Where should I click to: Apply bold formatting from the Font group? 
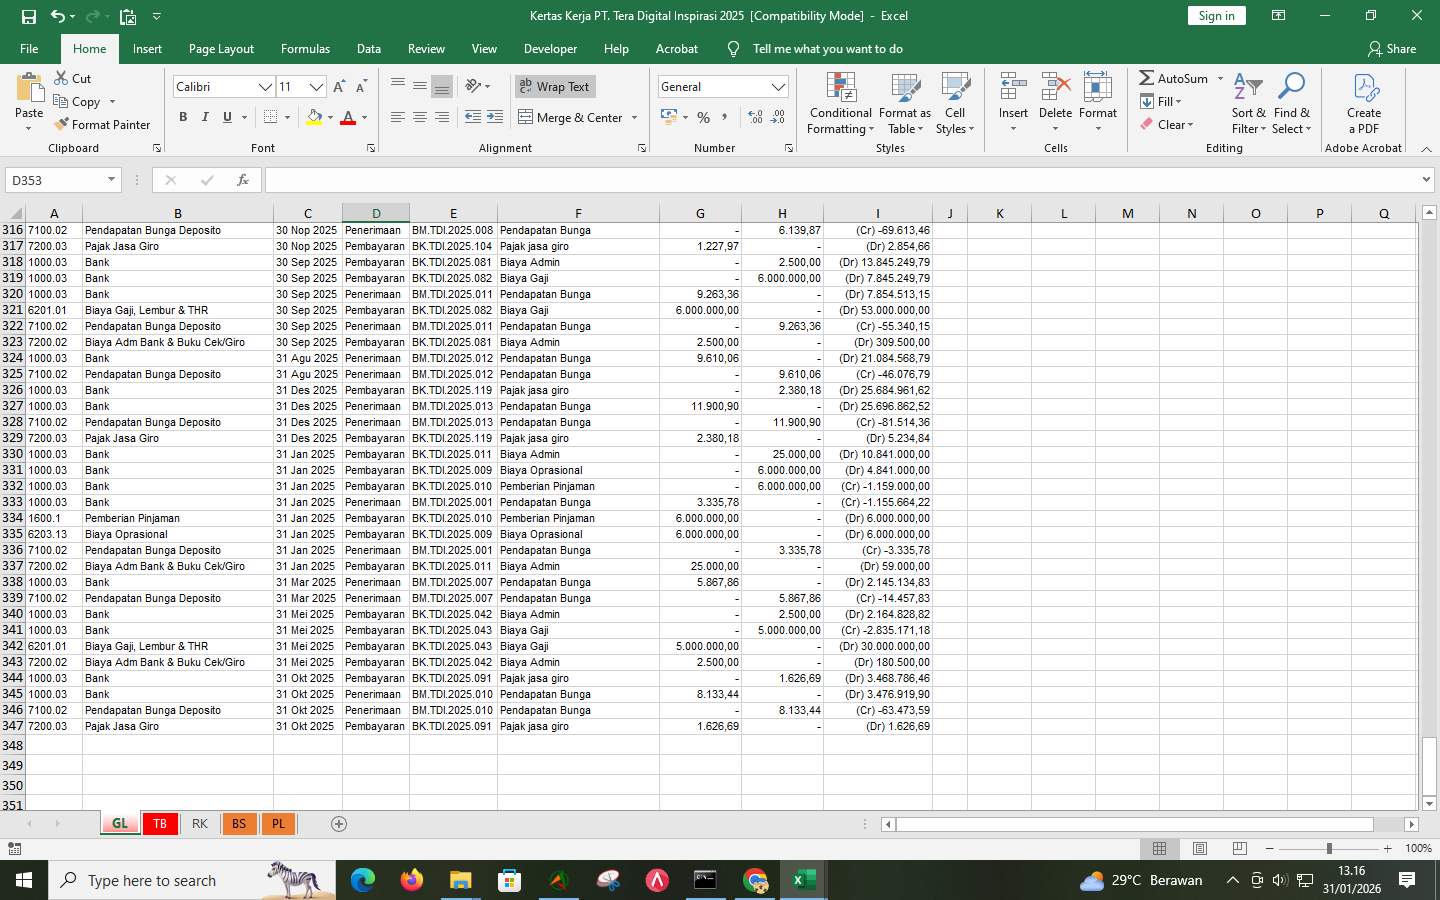pos(183,117)
